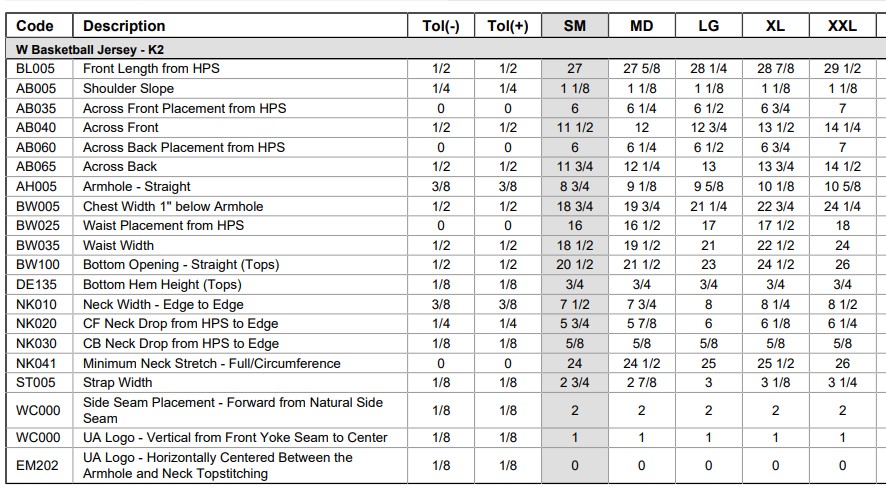Image resolution: width=886 pixels, height=490 pixels.
Task: Click the XXL column header
Action: click(842, 26)
